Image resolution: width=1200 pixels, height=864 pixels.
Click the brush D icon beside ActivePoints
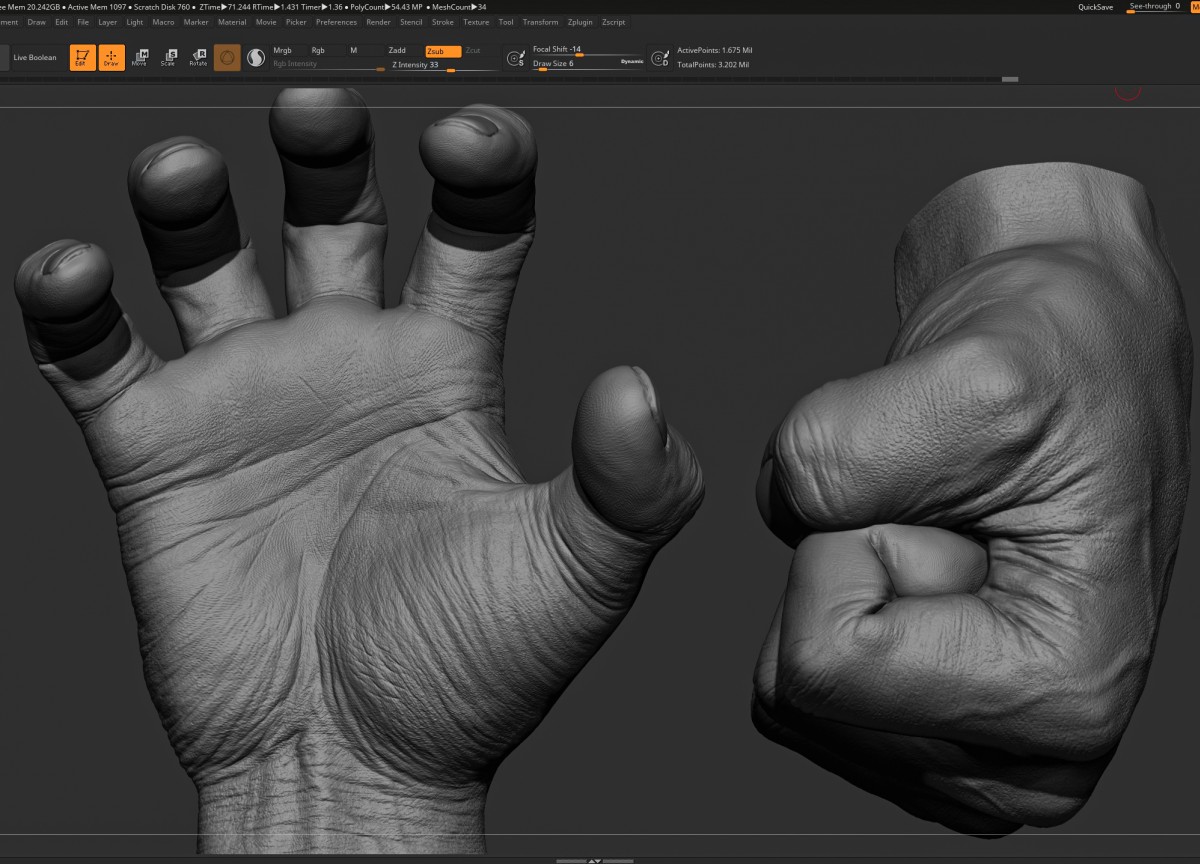[660, 58]
